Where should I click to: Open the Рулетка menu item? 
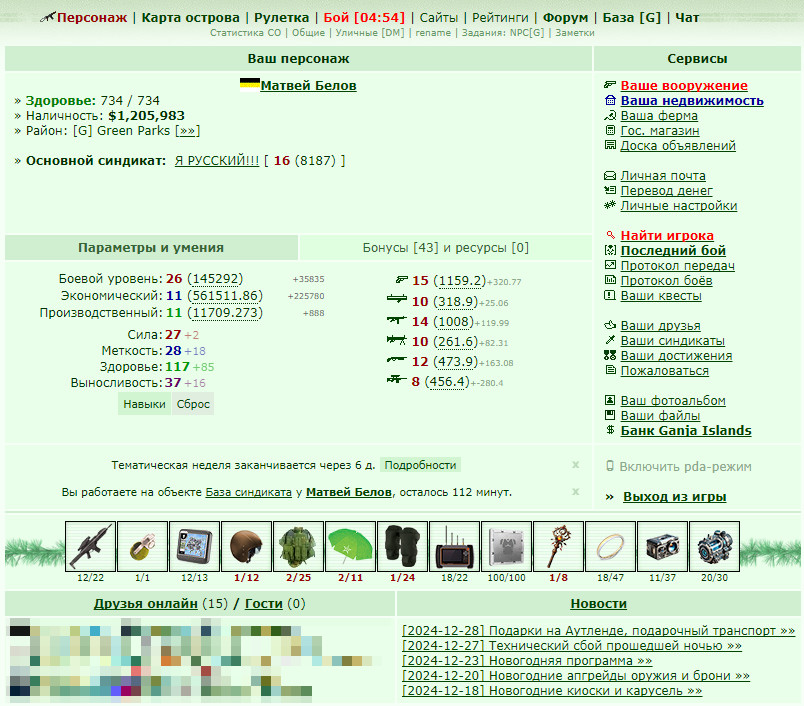(x=282, y=17)
